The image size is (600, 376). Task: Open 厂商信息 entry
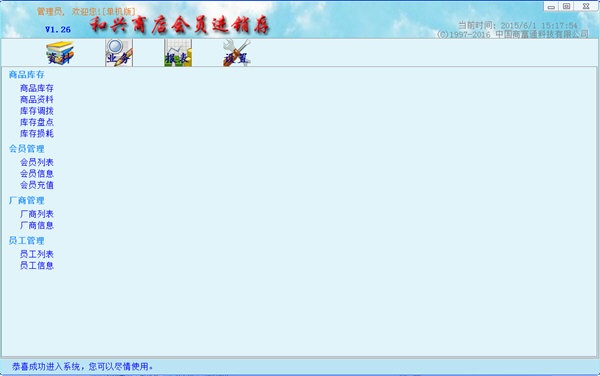37,225
